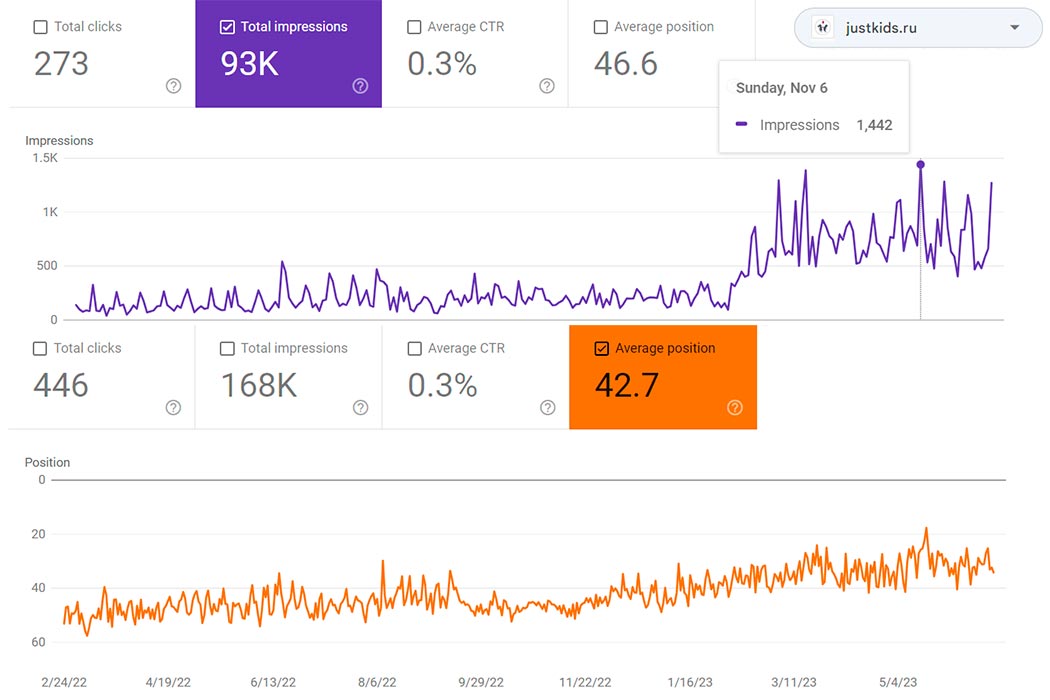Enable Total clicks checkbox in the 273 card
The image size is (1050, 700).
point(40,27)
